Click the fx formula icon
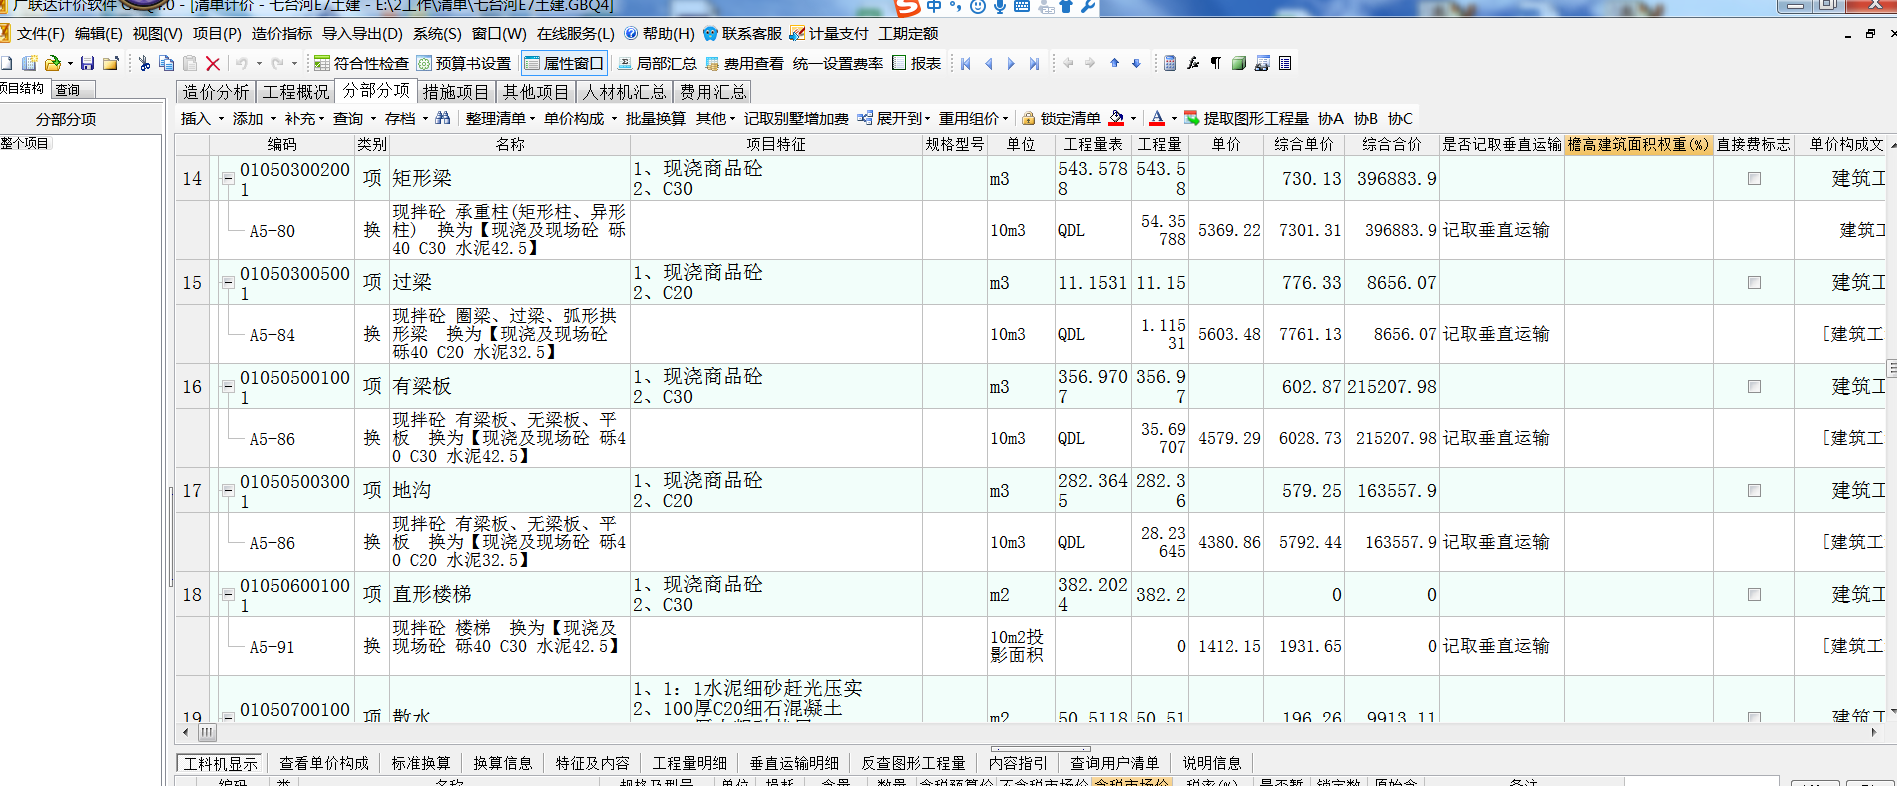 1193,63
